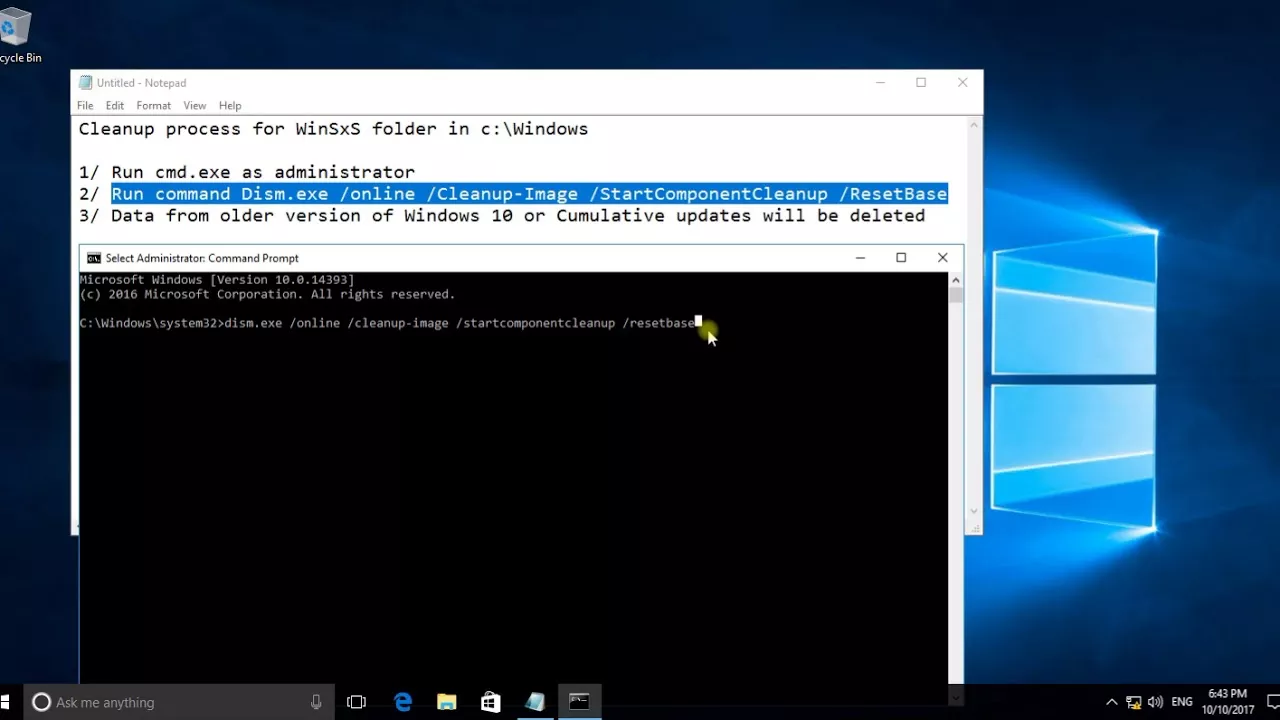Click the highlighted Dism.exe command line in Notepad

[x=529, y=194]
